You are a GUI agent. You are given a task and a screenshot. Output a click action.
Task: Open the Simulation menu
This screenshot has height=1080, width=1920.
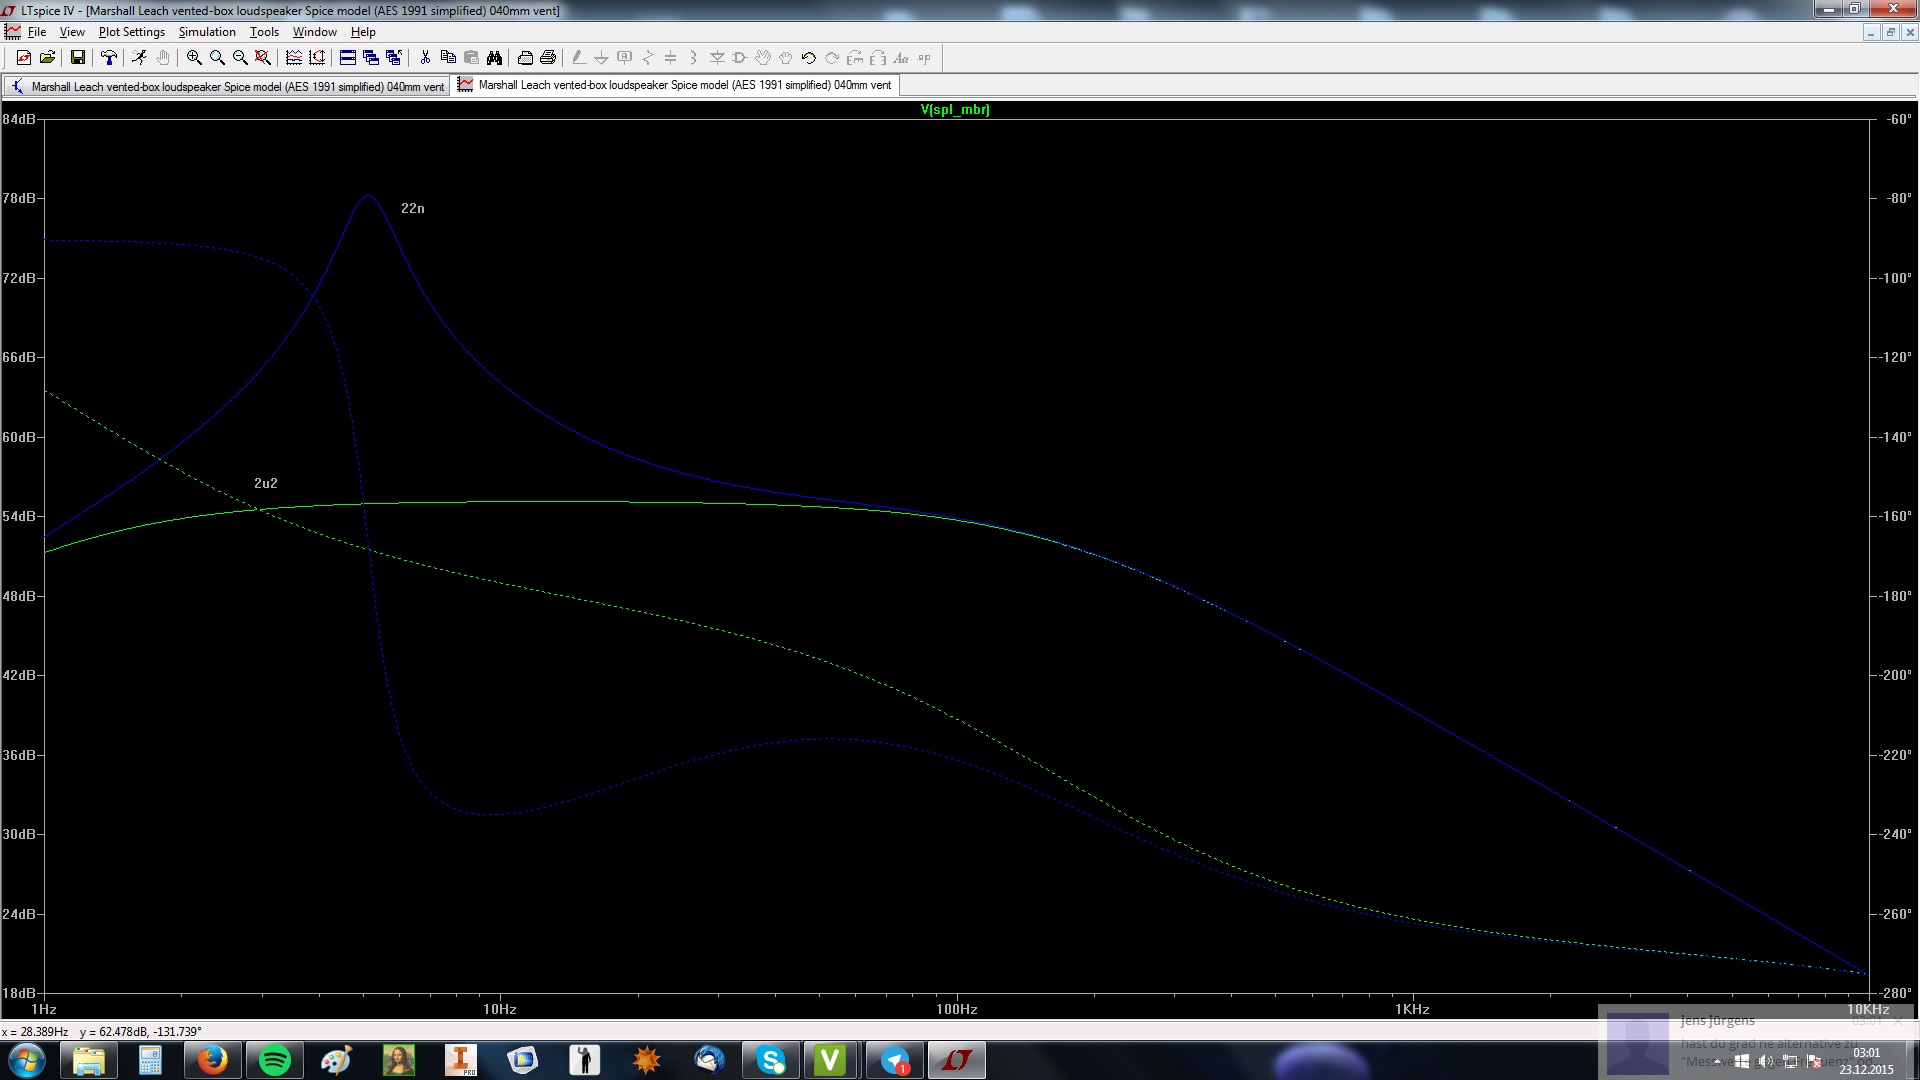(207, 32)
